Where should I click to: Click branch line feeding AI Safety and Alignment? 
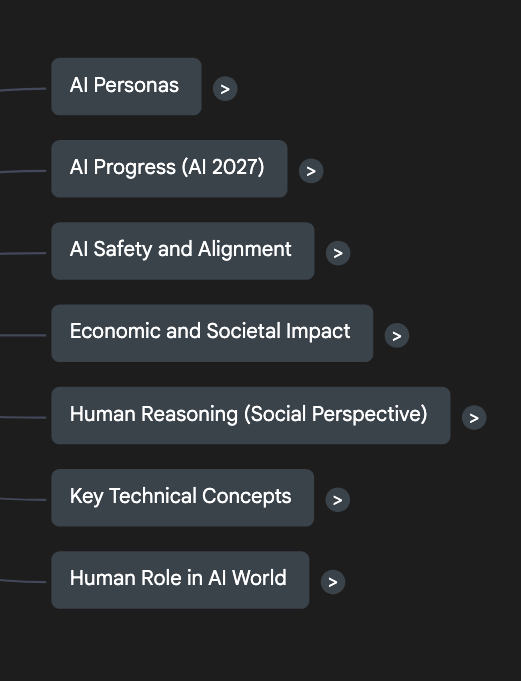23,253
